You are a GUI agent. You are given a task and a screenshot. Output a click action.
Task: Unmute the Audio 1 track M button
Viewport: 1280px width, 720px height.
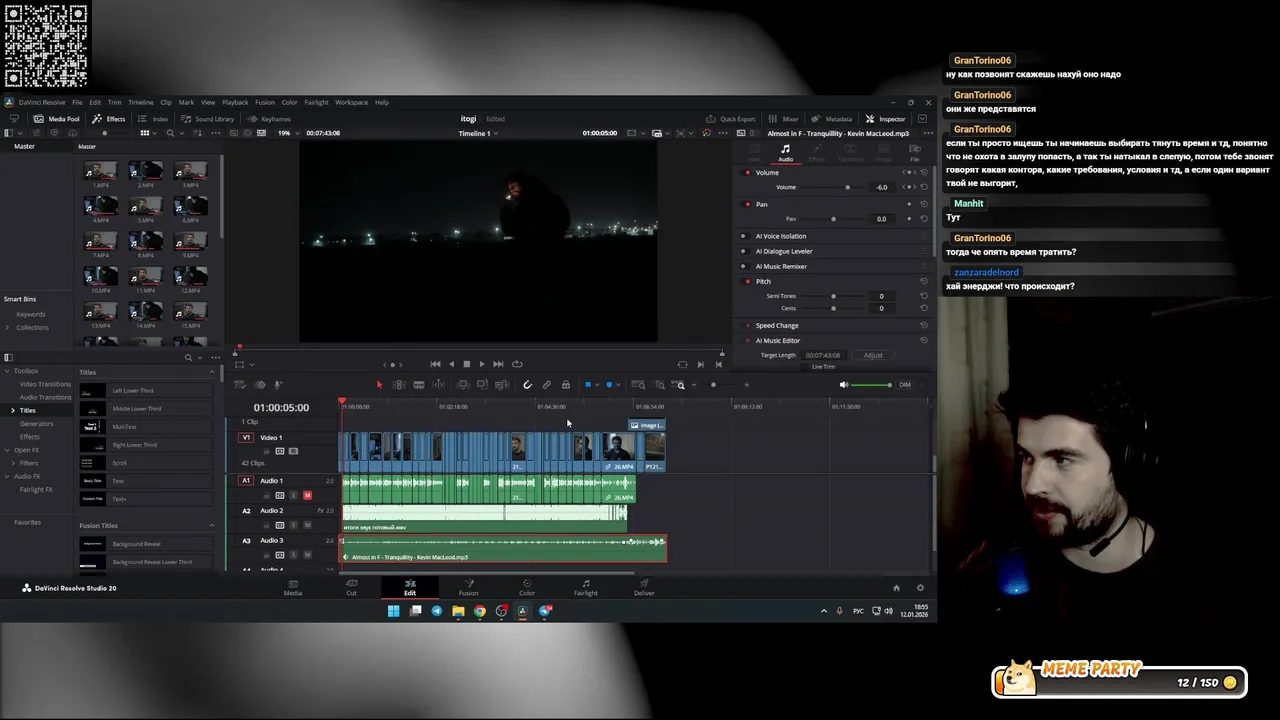click(307, 495)
